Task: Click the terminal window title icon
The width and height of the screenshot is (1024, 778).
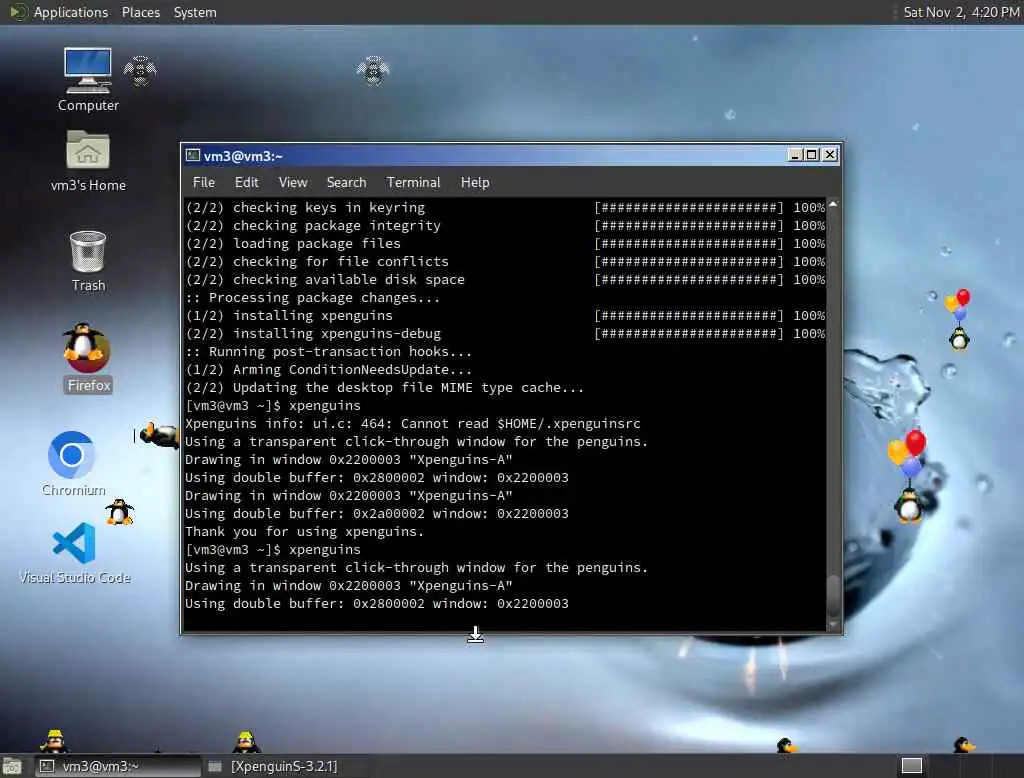Action: click(x=193, y=155)
